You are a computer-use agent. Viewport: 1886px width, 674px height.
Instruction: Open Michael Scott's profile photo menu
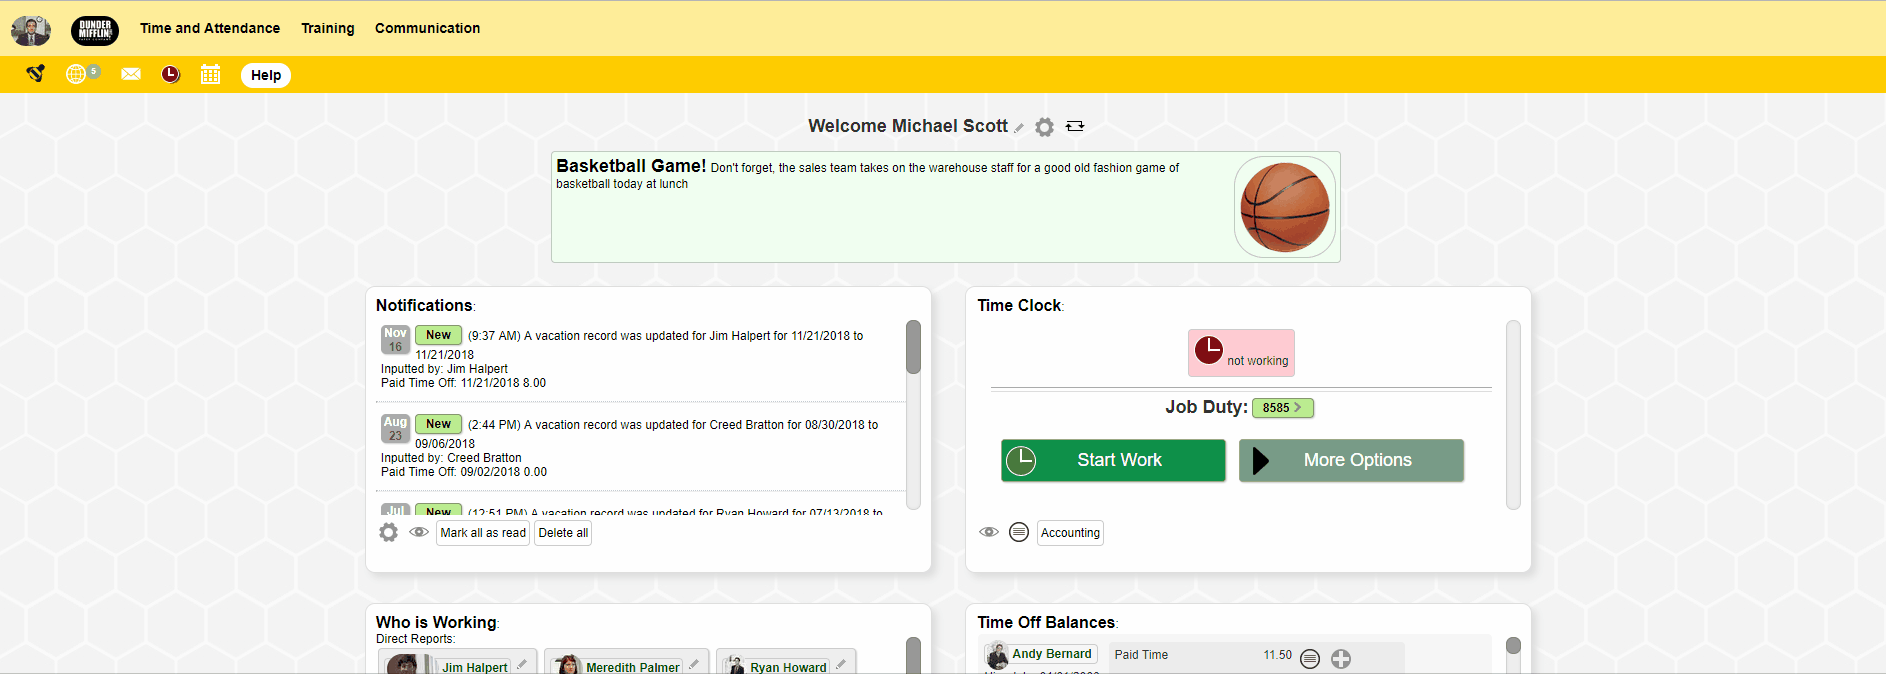31,30
